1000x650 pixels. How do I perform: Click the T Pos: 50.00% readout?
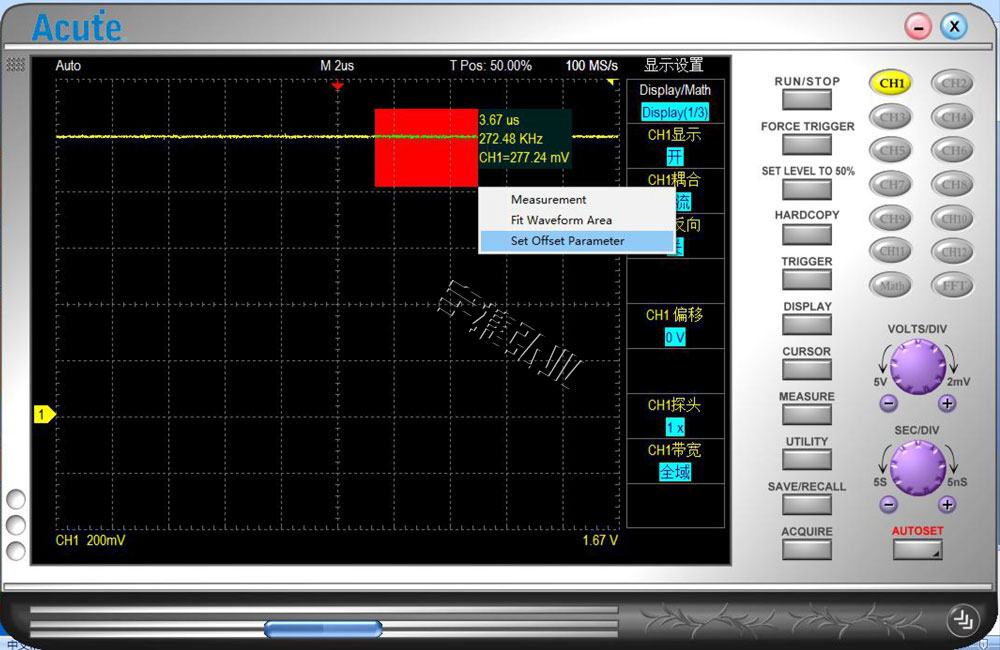click(x=490, y=66)
